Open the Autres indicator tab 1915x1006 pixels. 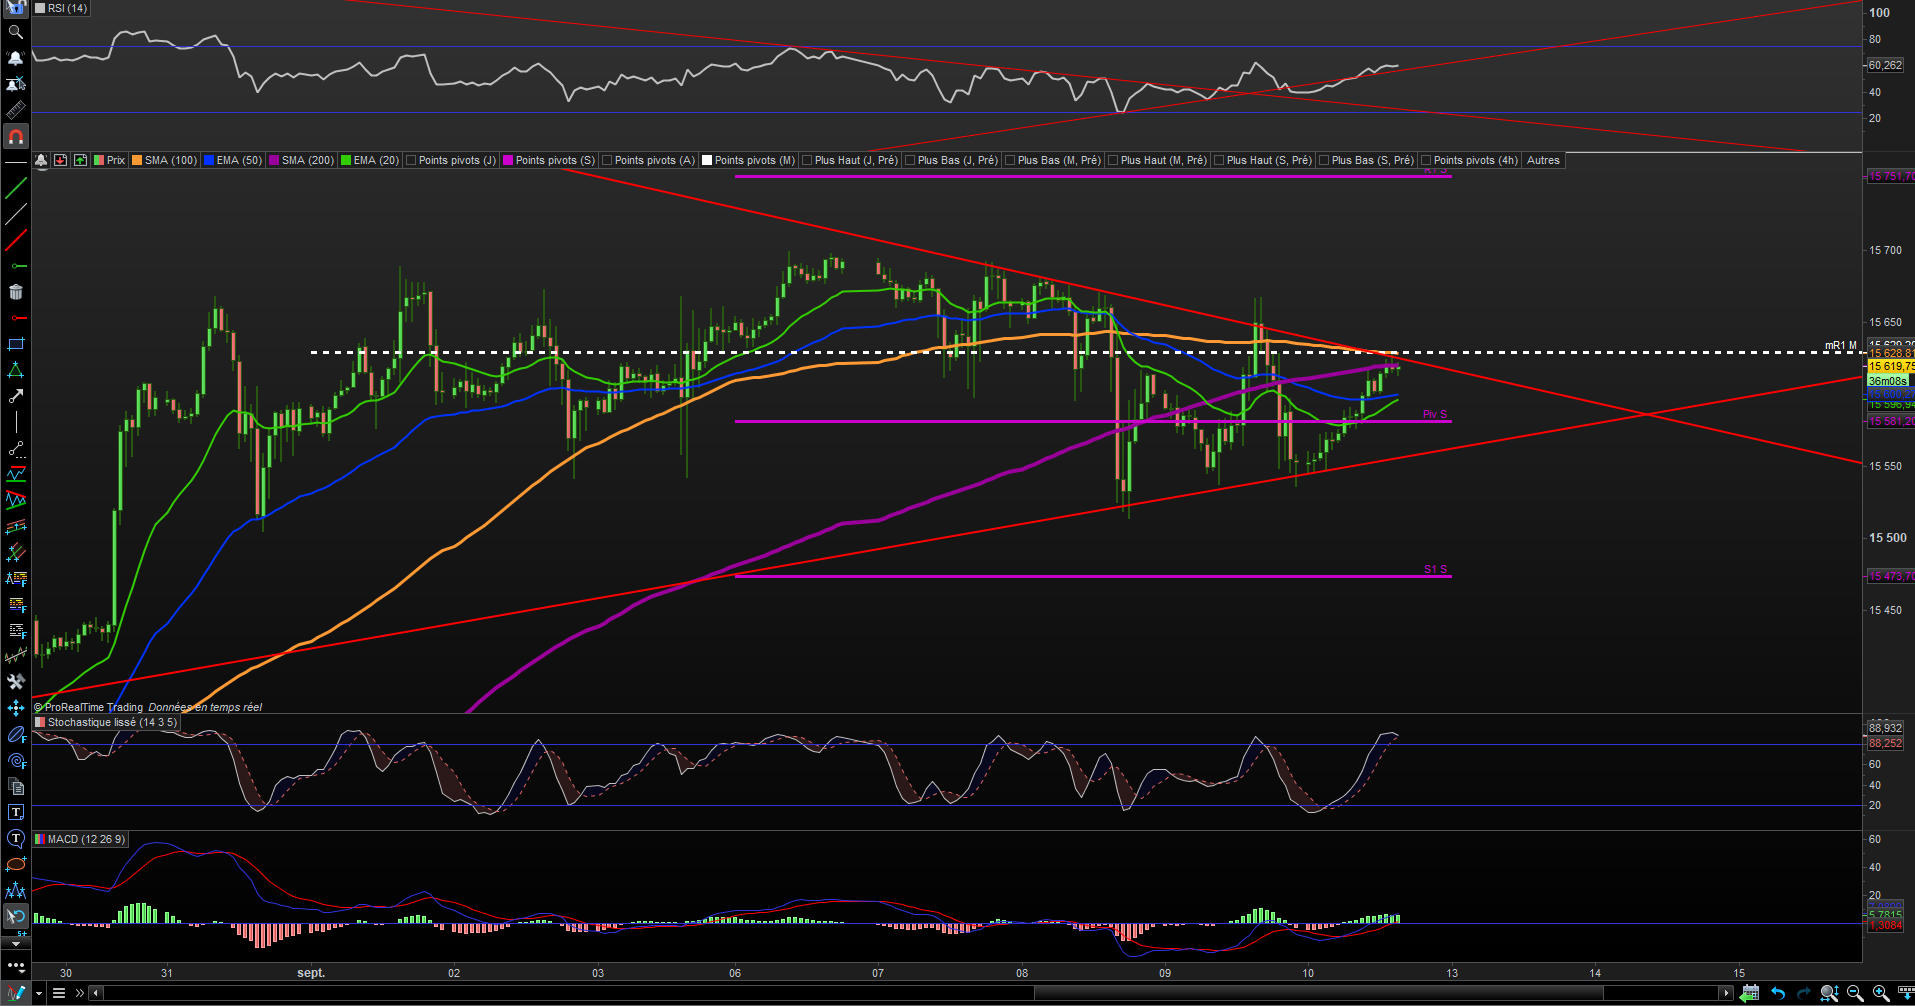(x=1543, y=160)
